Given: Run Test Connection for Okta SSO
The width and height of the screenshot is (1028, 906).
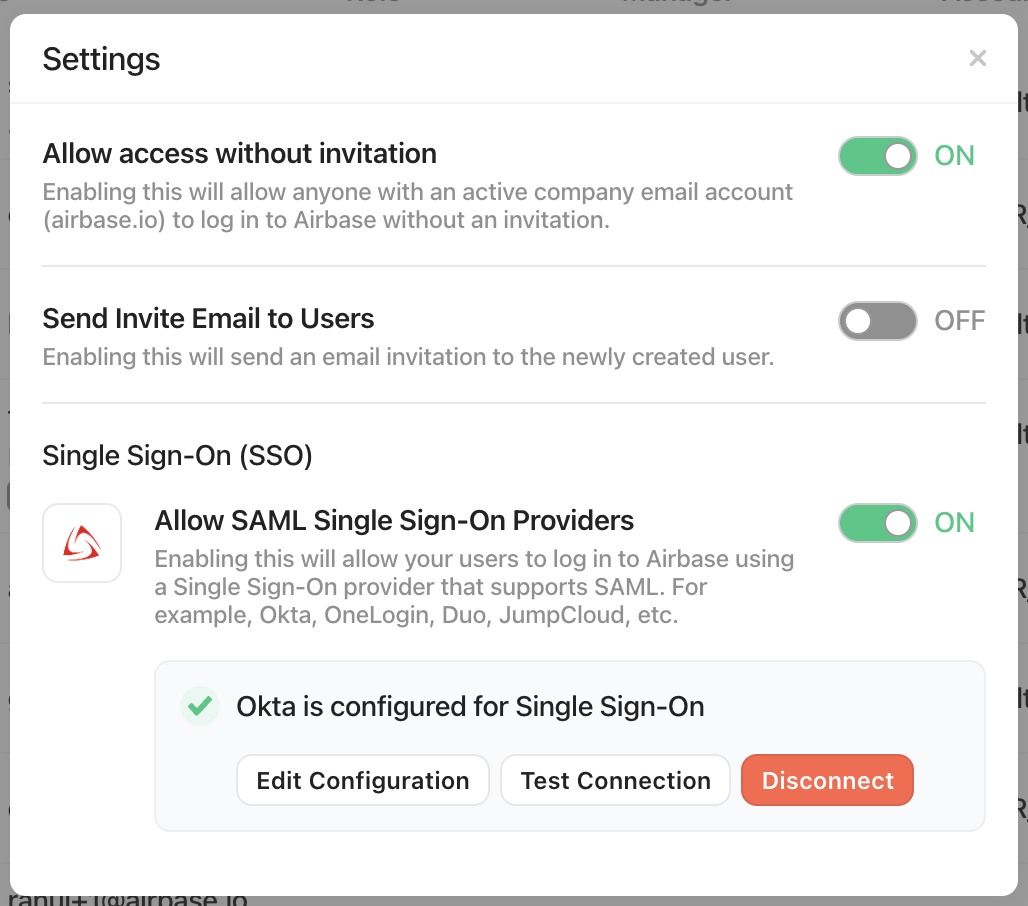Looking at the screenshot, I should (615, 780).
